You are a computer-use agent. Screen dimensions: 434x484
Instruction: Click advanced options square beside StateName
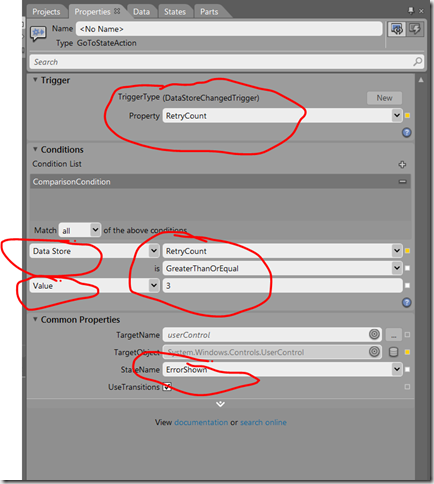pyautogui.click(x=407, y=369)
